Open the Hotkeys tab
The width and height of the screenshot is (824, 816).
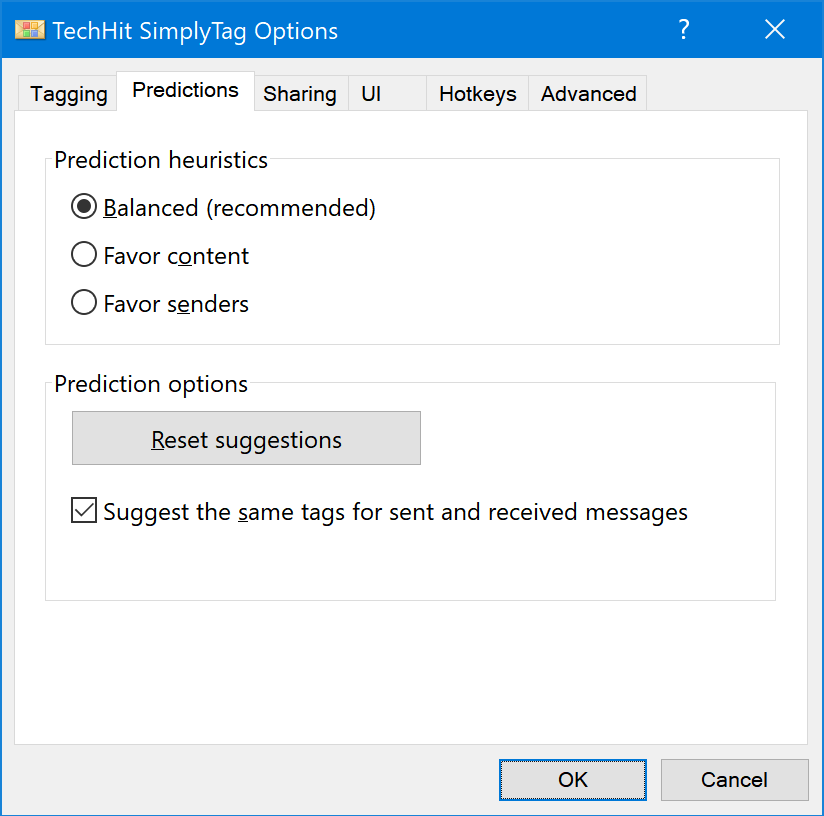pyautogui.click(x=477, y=94)
